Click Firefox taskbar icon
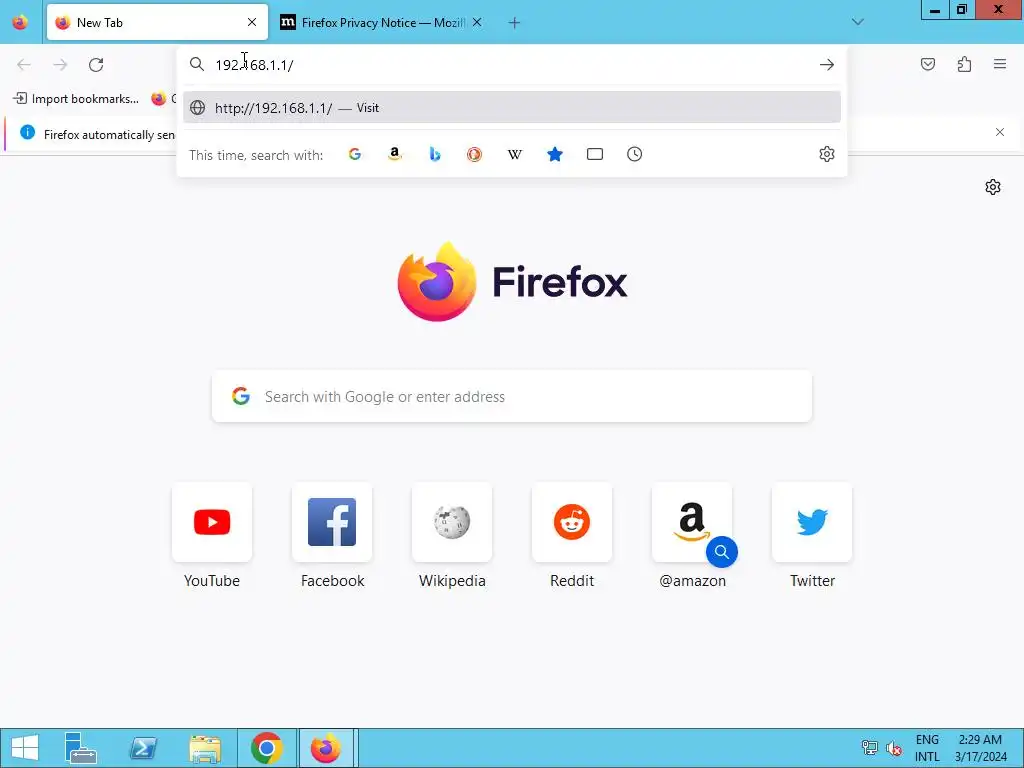The width and height of the screenshot is (1024, 768). click(326, 748)
